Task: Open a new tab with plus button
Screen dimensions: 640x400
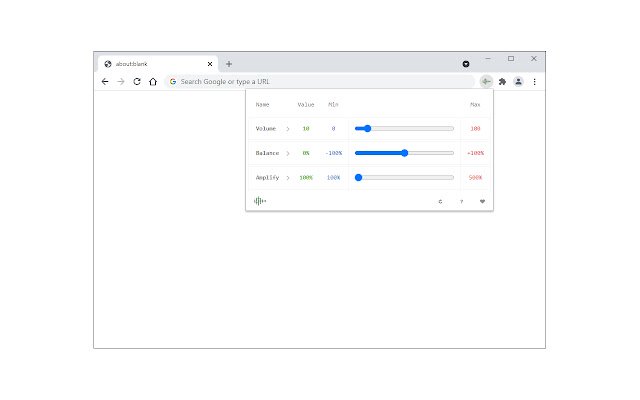Action: 229,64
